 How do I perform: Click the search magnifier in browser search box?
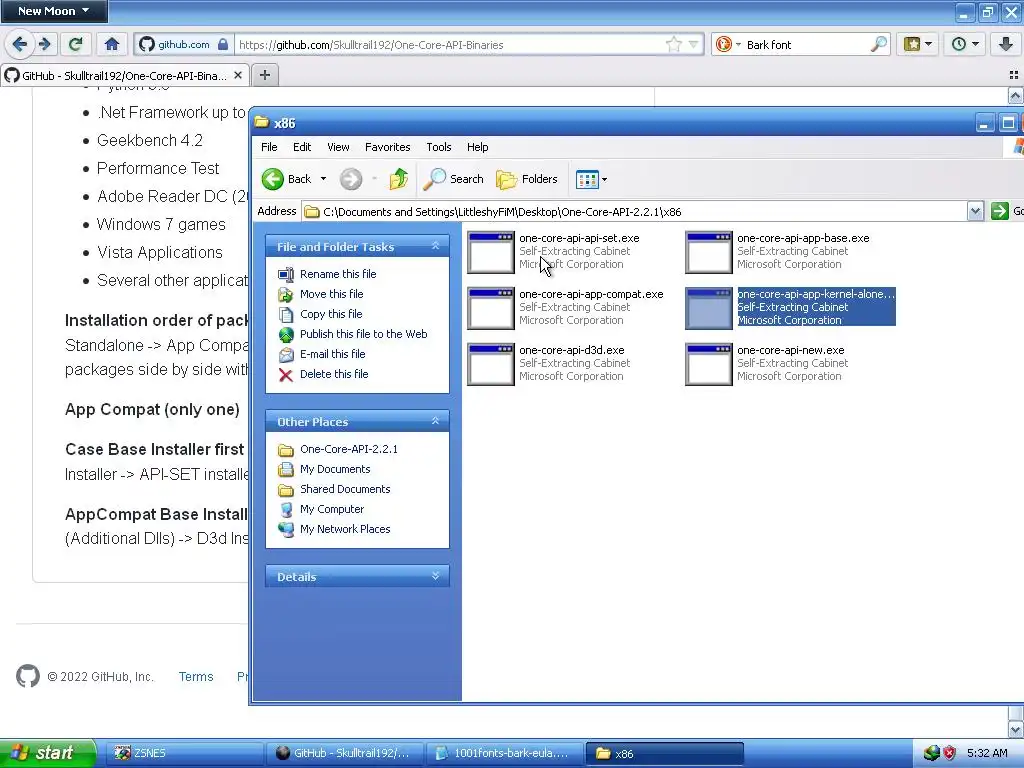879,44
